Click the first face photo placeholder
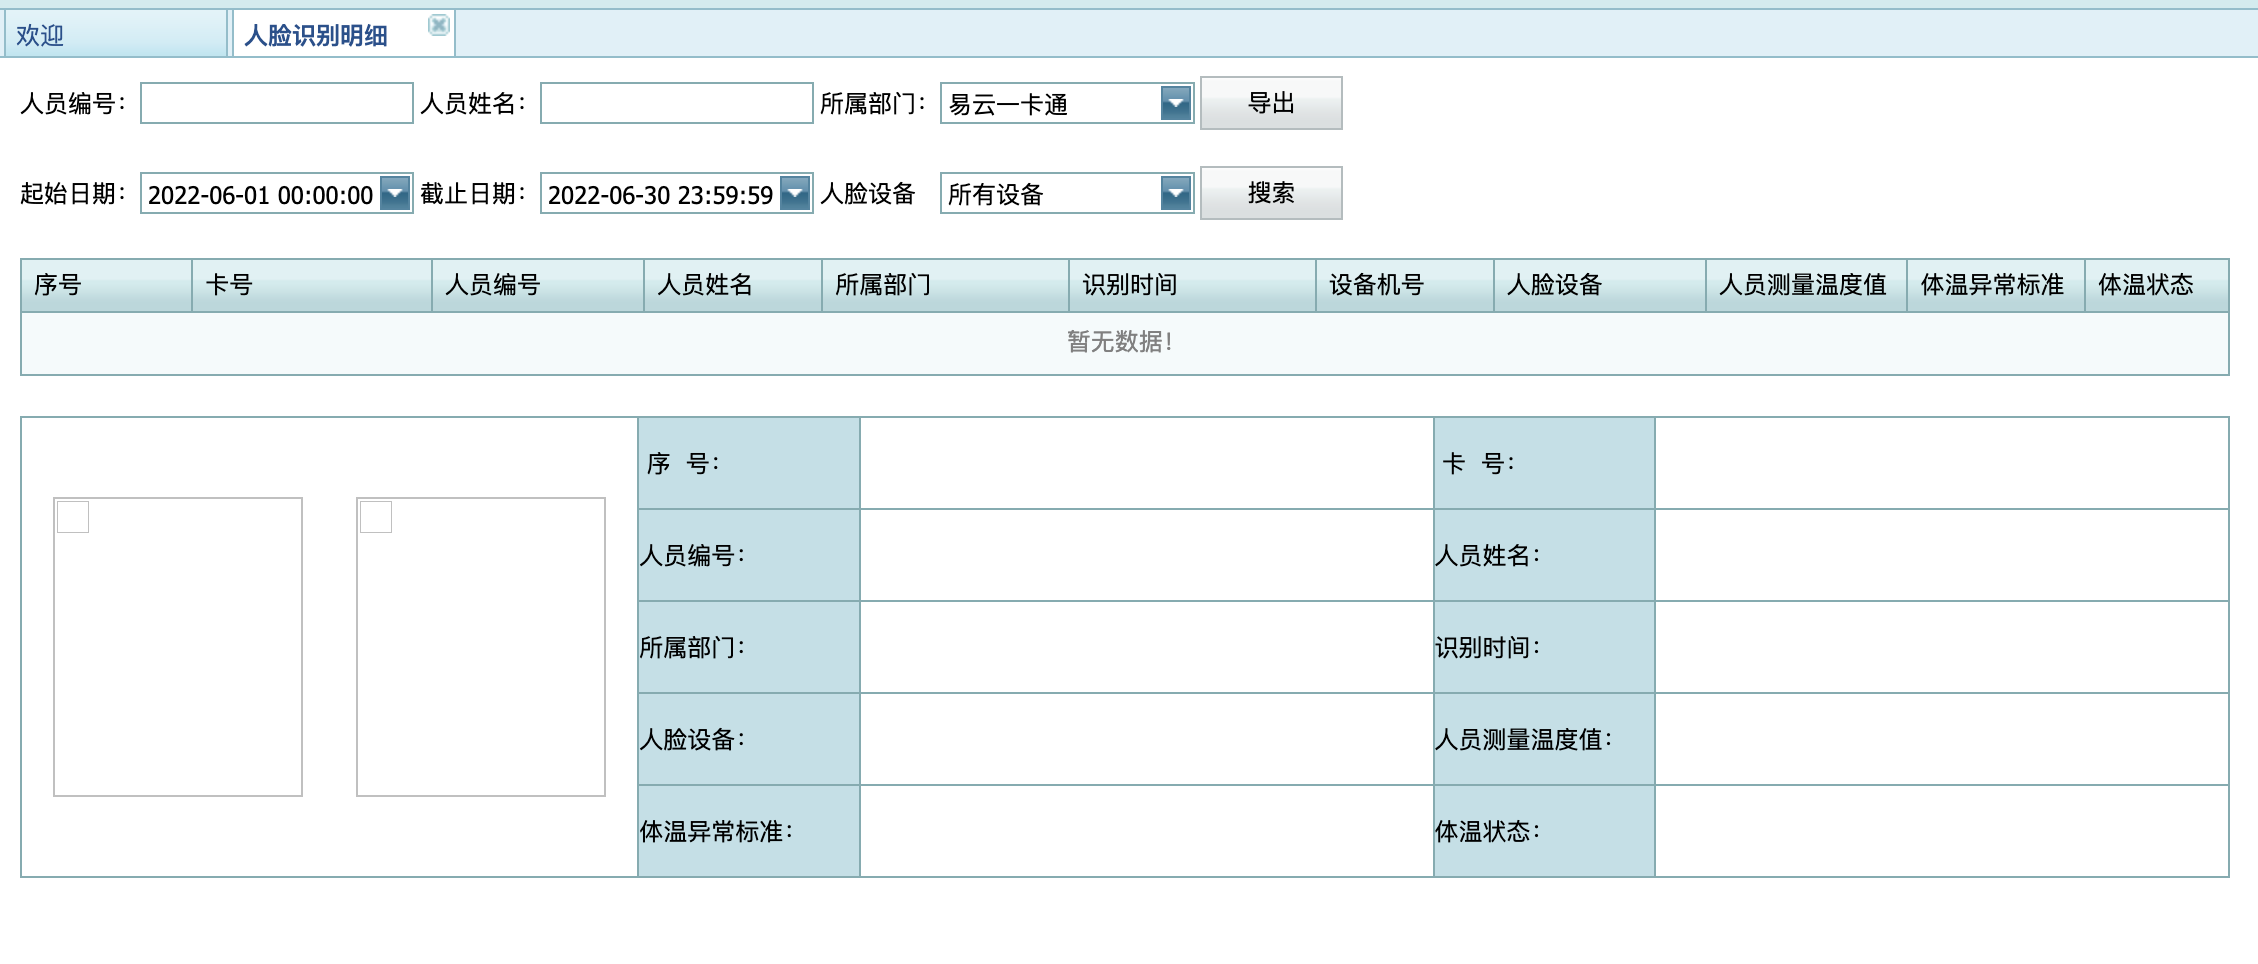The height and width of the screenshot is (964, 2258). click(x=178, y=647)
